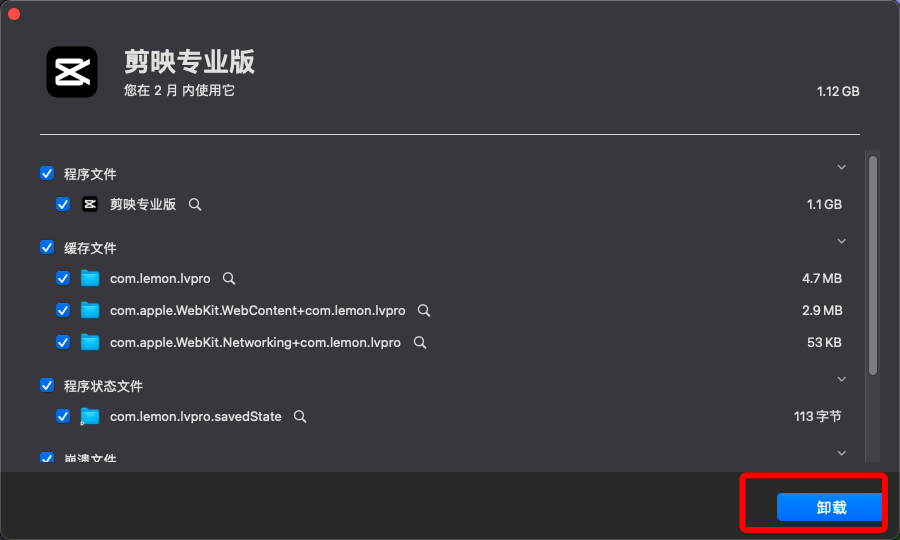Click com.apple.WebKit.WebContent+com.lemon.lvpro name
900x540 pixels.
[x=258, y=310]
